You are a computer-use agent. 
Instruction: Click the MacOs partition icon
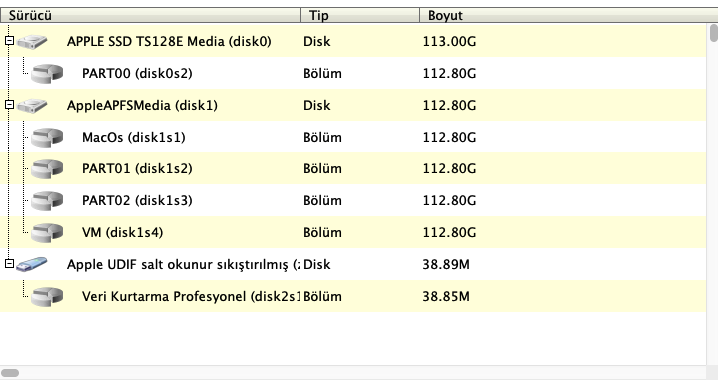(x=47, y=137)
